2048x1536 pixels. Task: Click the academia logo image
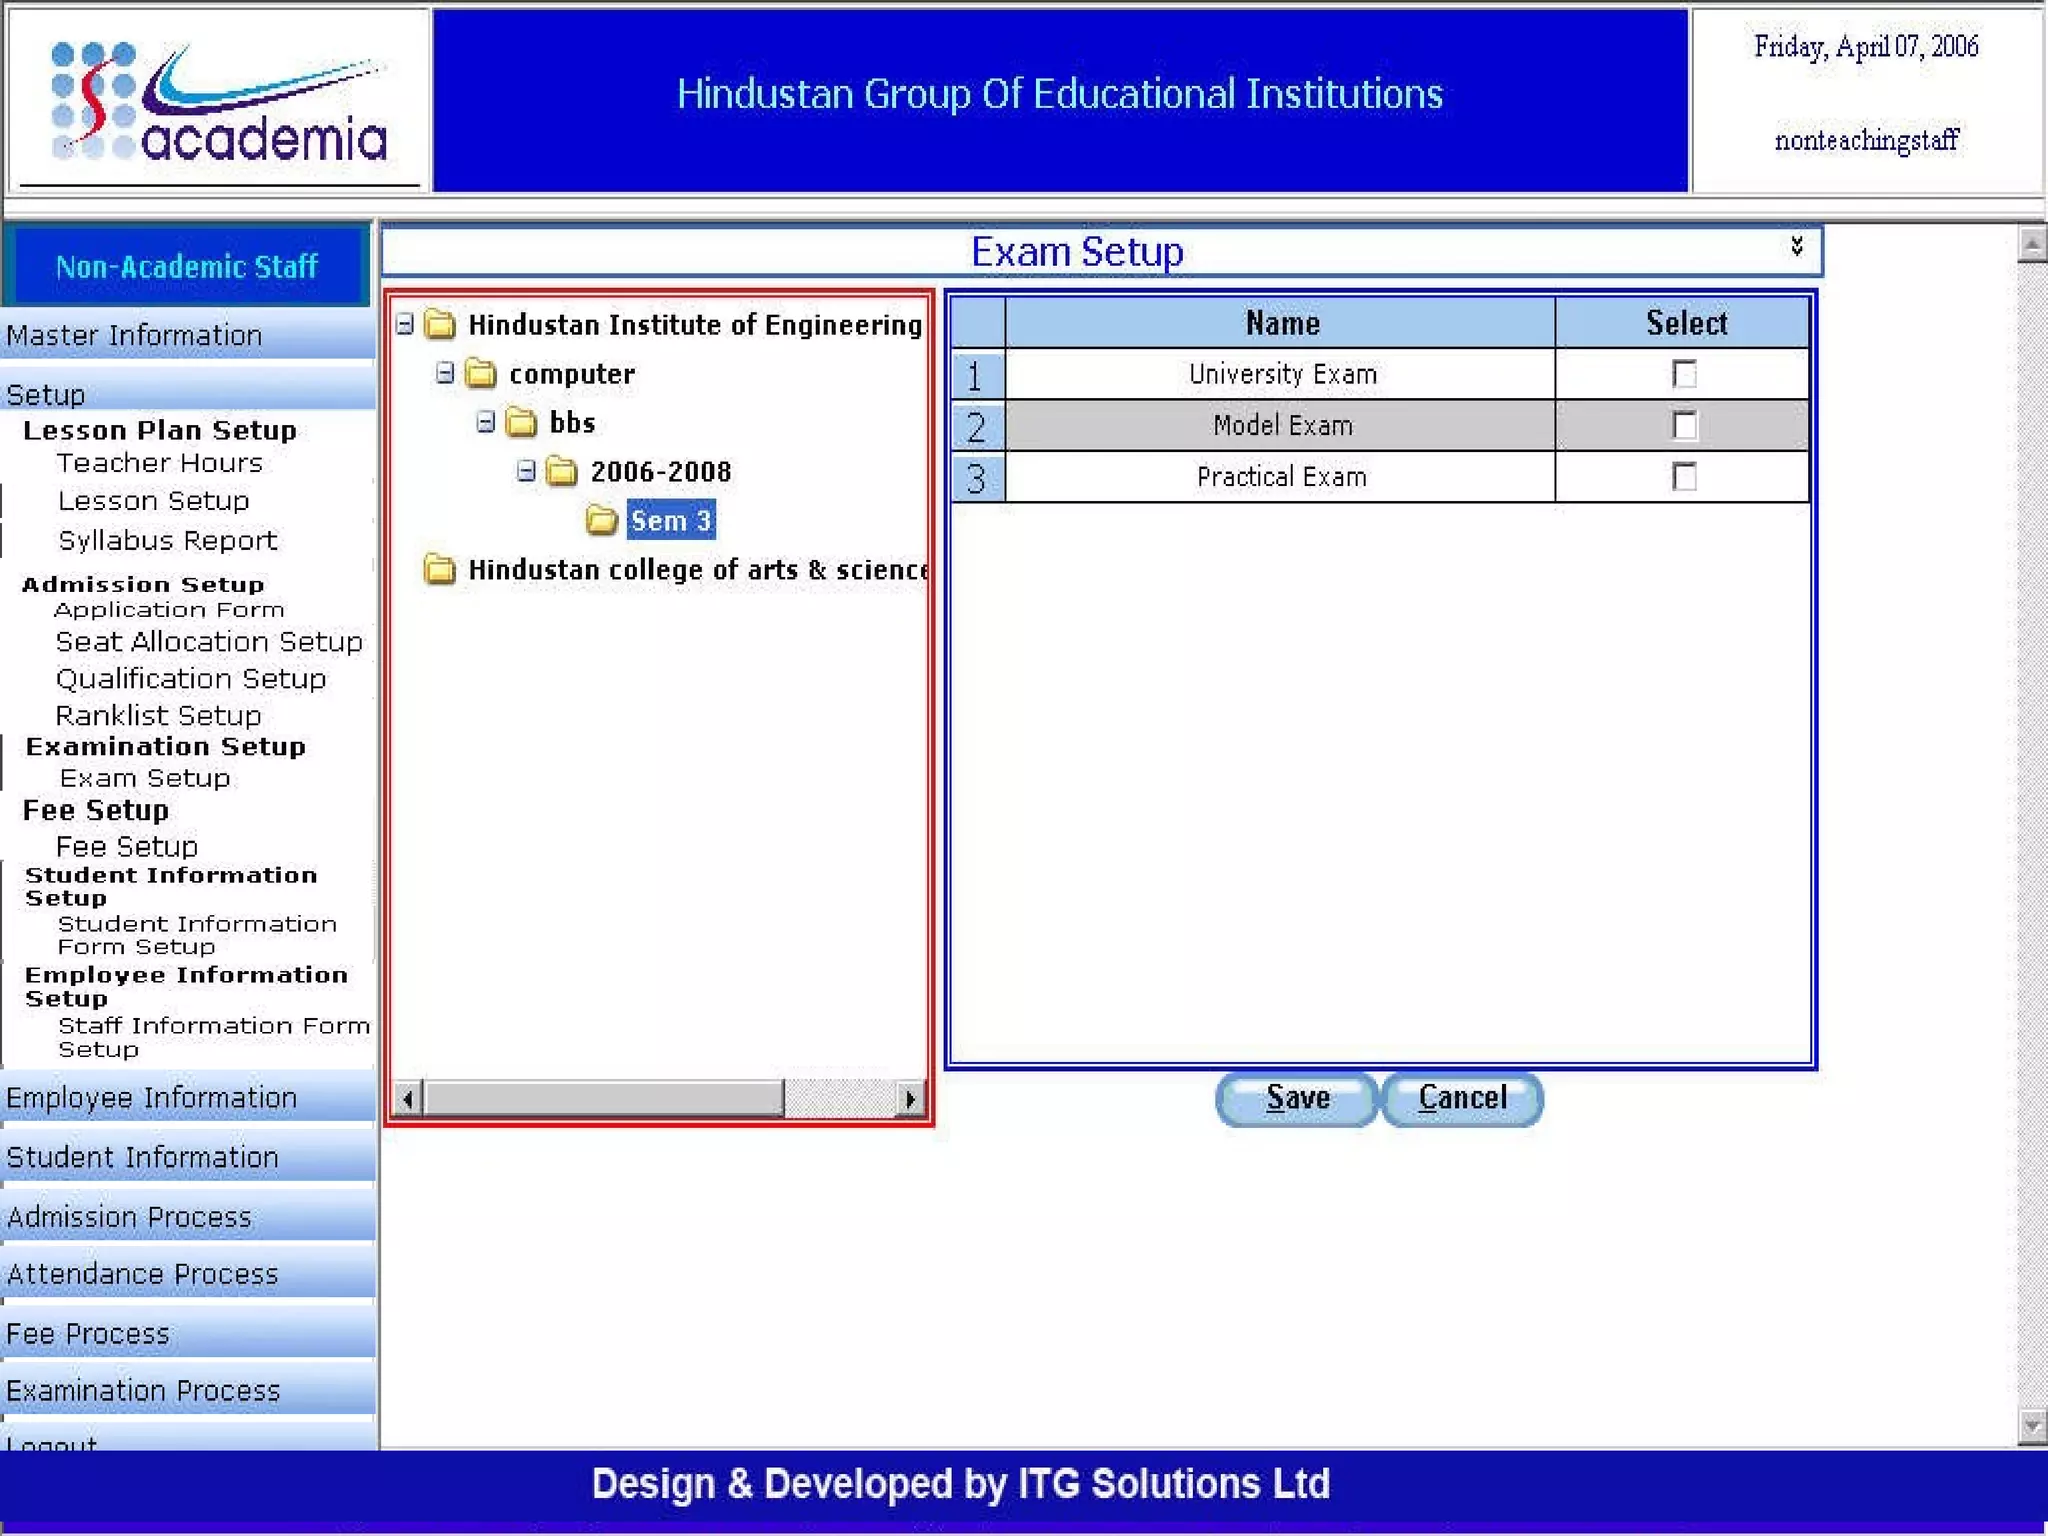tap(219, 101)
